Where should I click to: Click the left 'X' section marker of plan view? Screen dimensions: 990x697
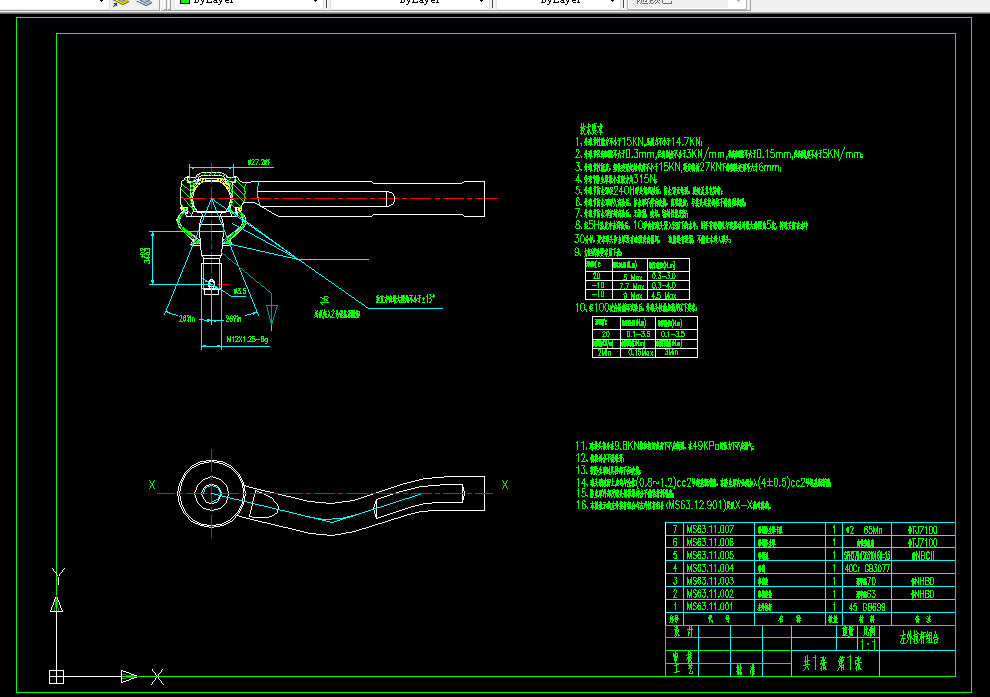click(152, 485)
